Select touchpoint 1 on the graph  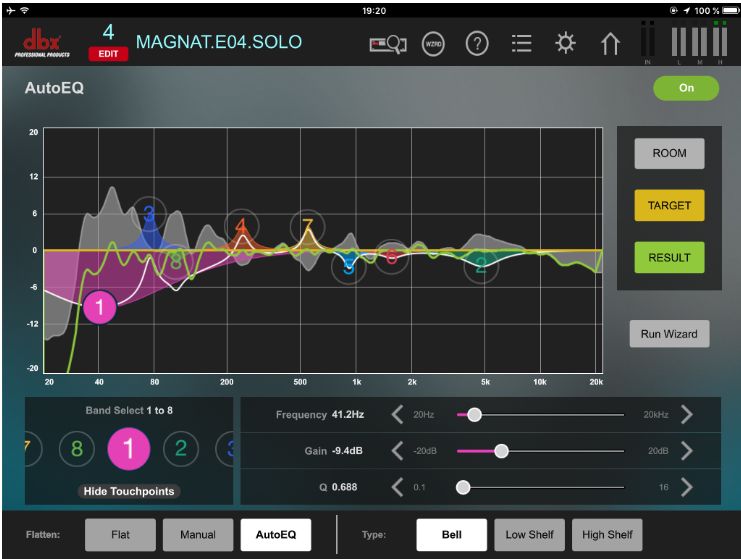pyautogui.click(x=99, y=307)
